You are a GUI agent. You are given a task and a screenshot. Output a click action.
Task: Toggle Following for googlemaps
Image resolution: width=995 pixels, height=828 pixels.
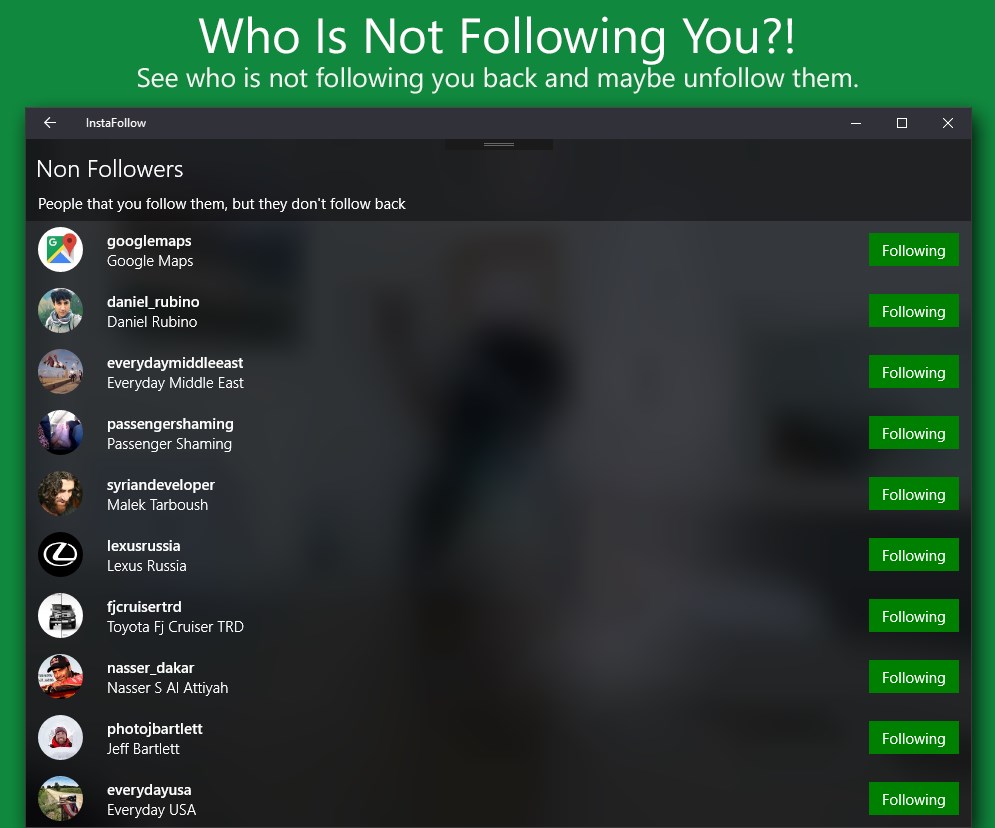[913, 250]
